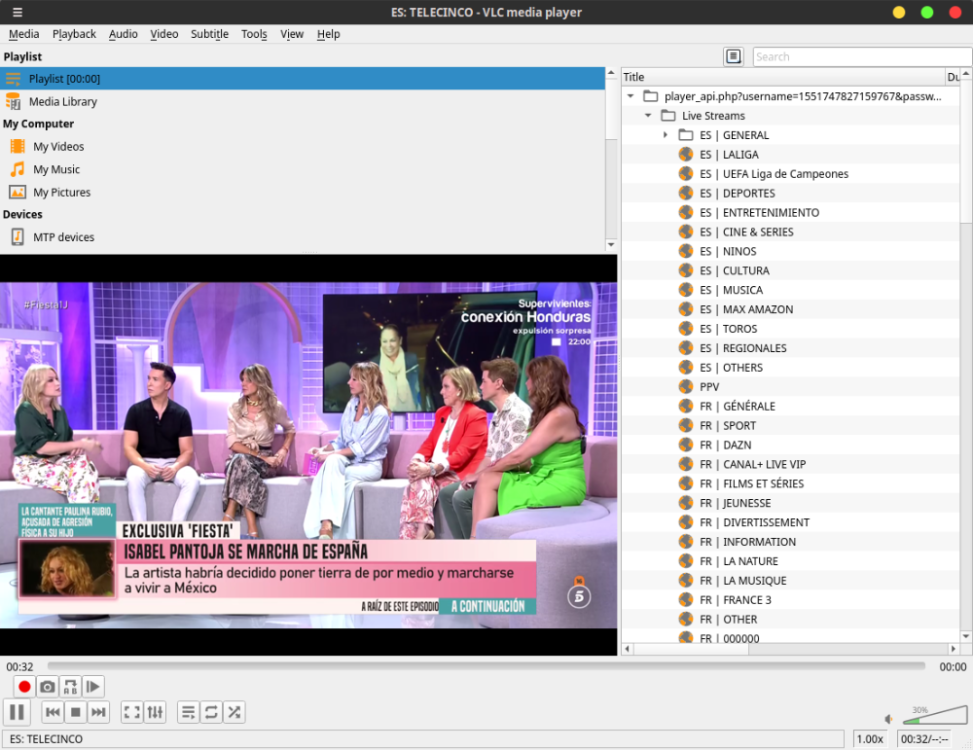Collapse the Live Streams folder
Screen dimensions: 973x750
click(648, 115)
